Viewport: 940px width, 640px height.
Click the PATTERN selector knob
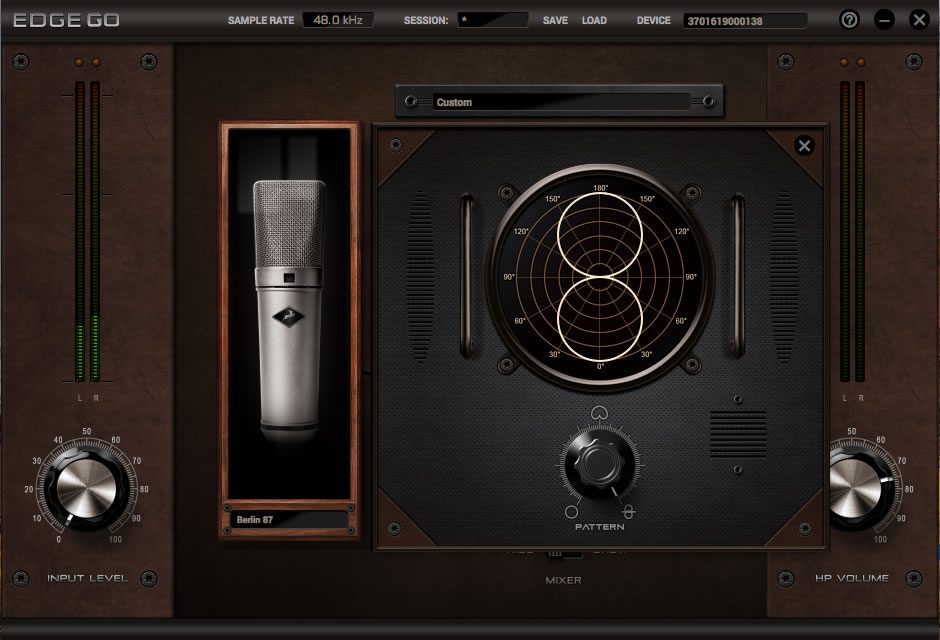coord(599,464)
